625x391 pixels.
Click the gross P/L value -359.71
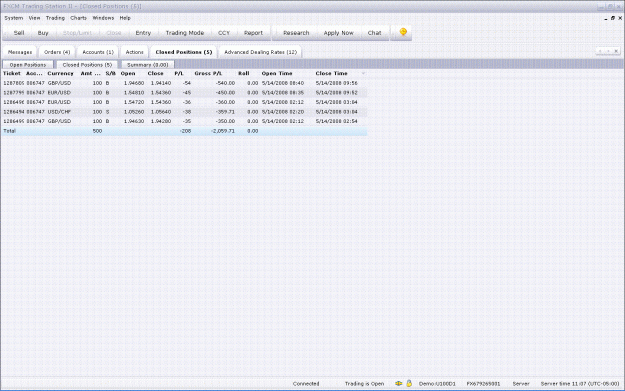225,112
